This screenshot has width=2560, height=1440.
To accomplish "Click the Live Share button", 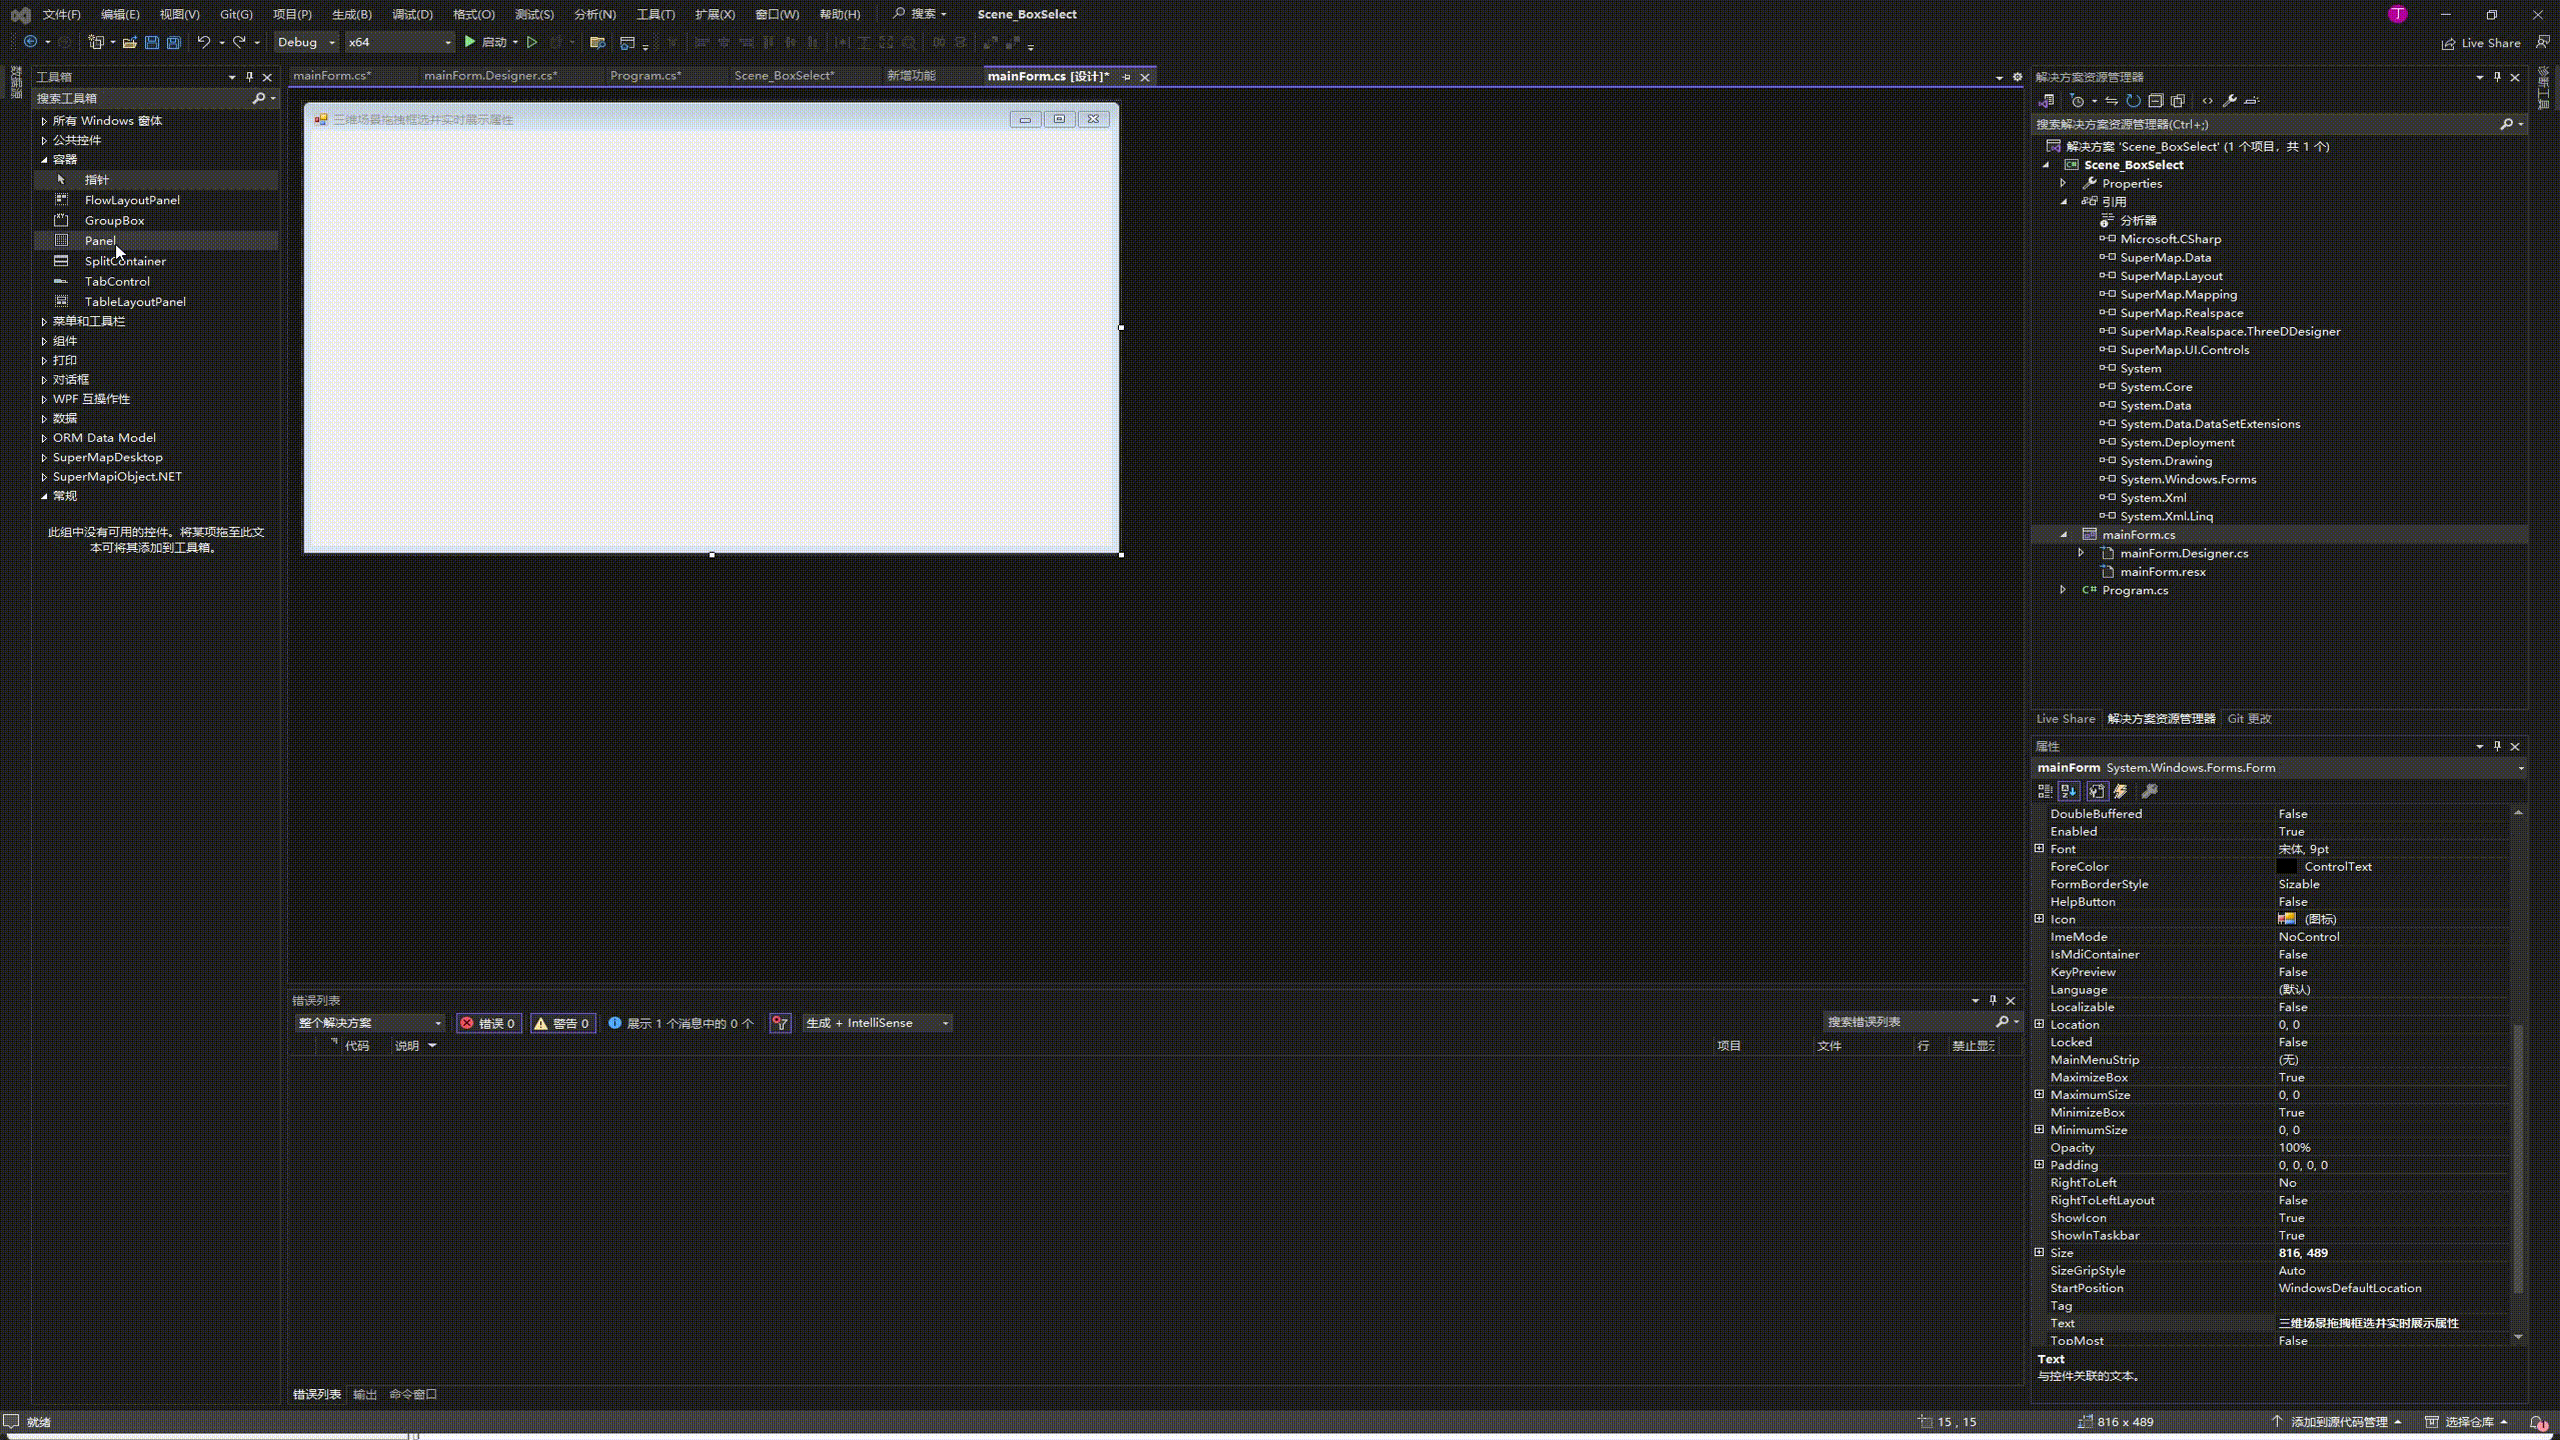I will pos(2481,43).
